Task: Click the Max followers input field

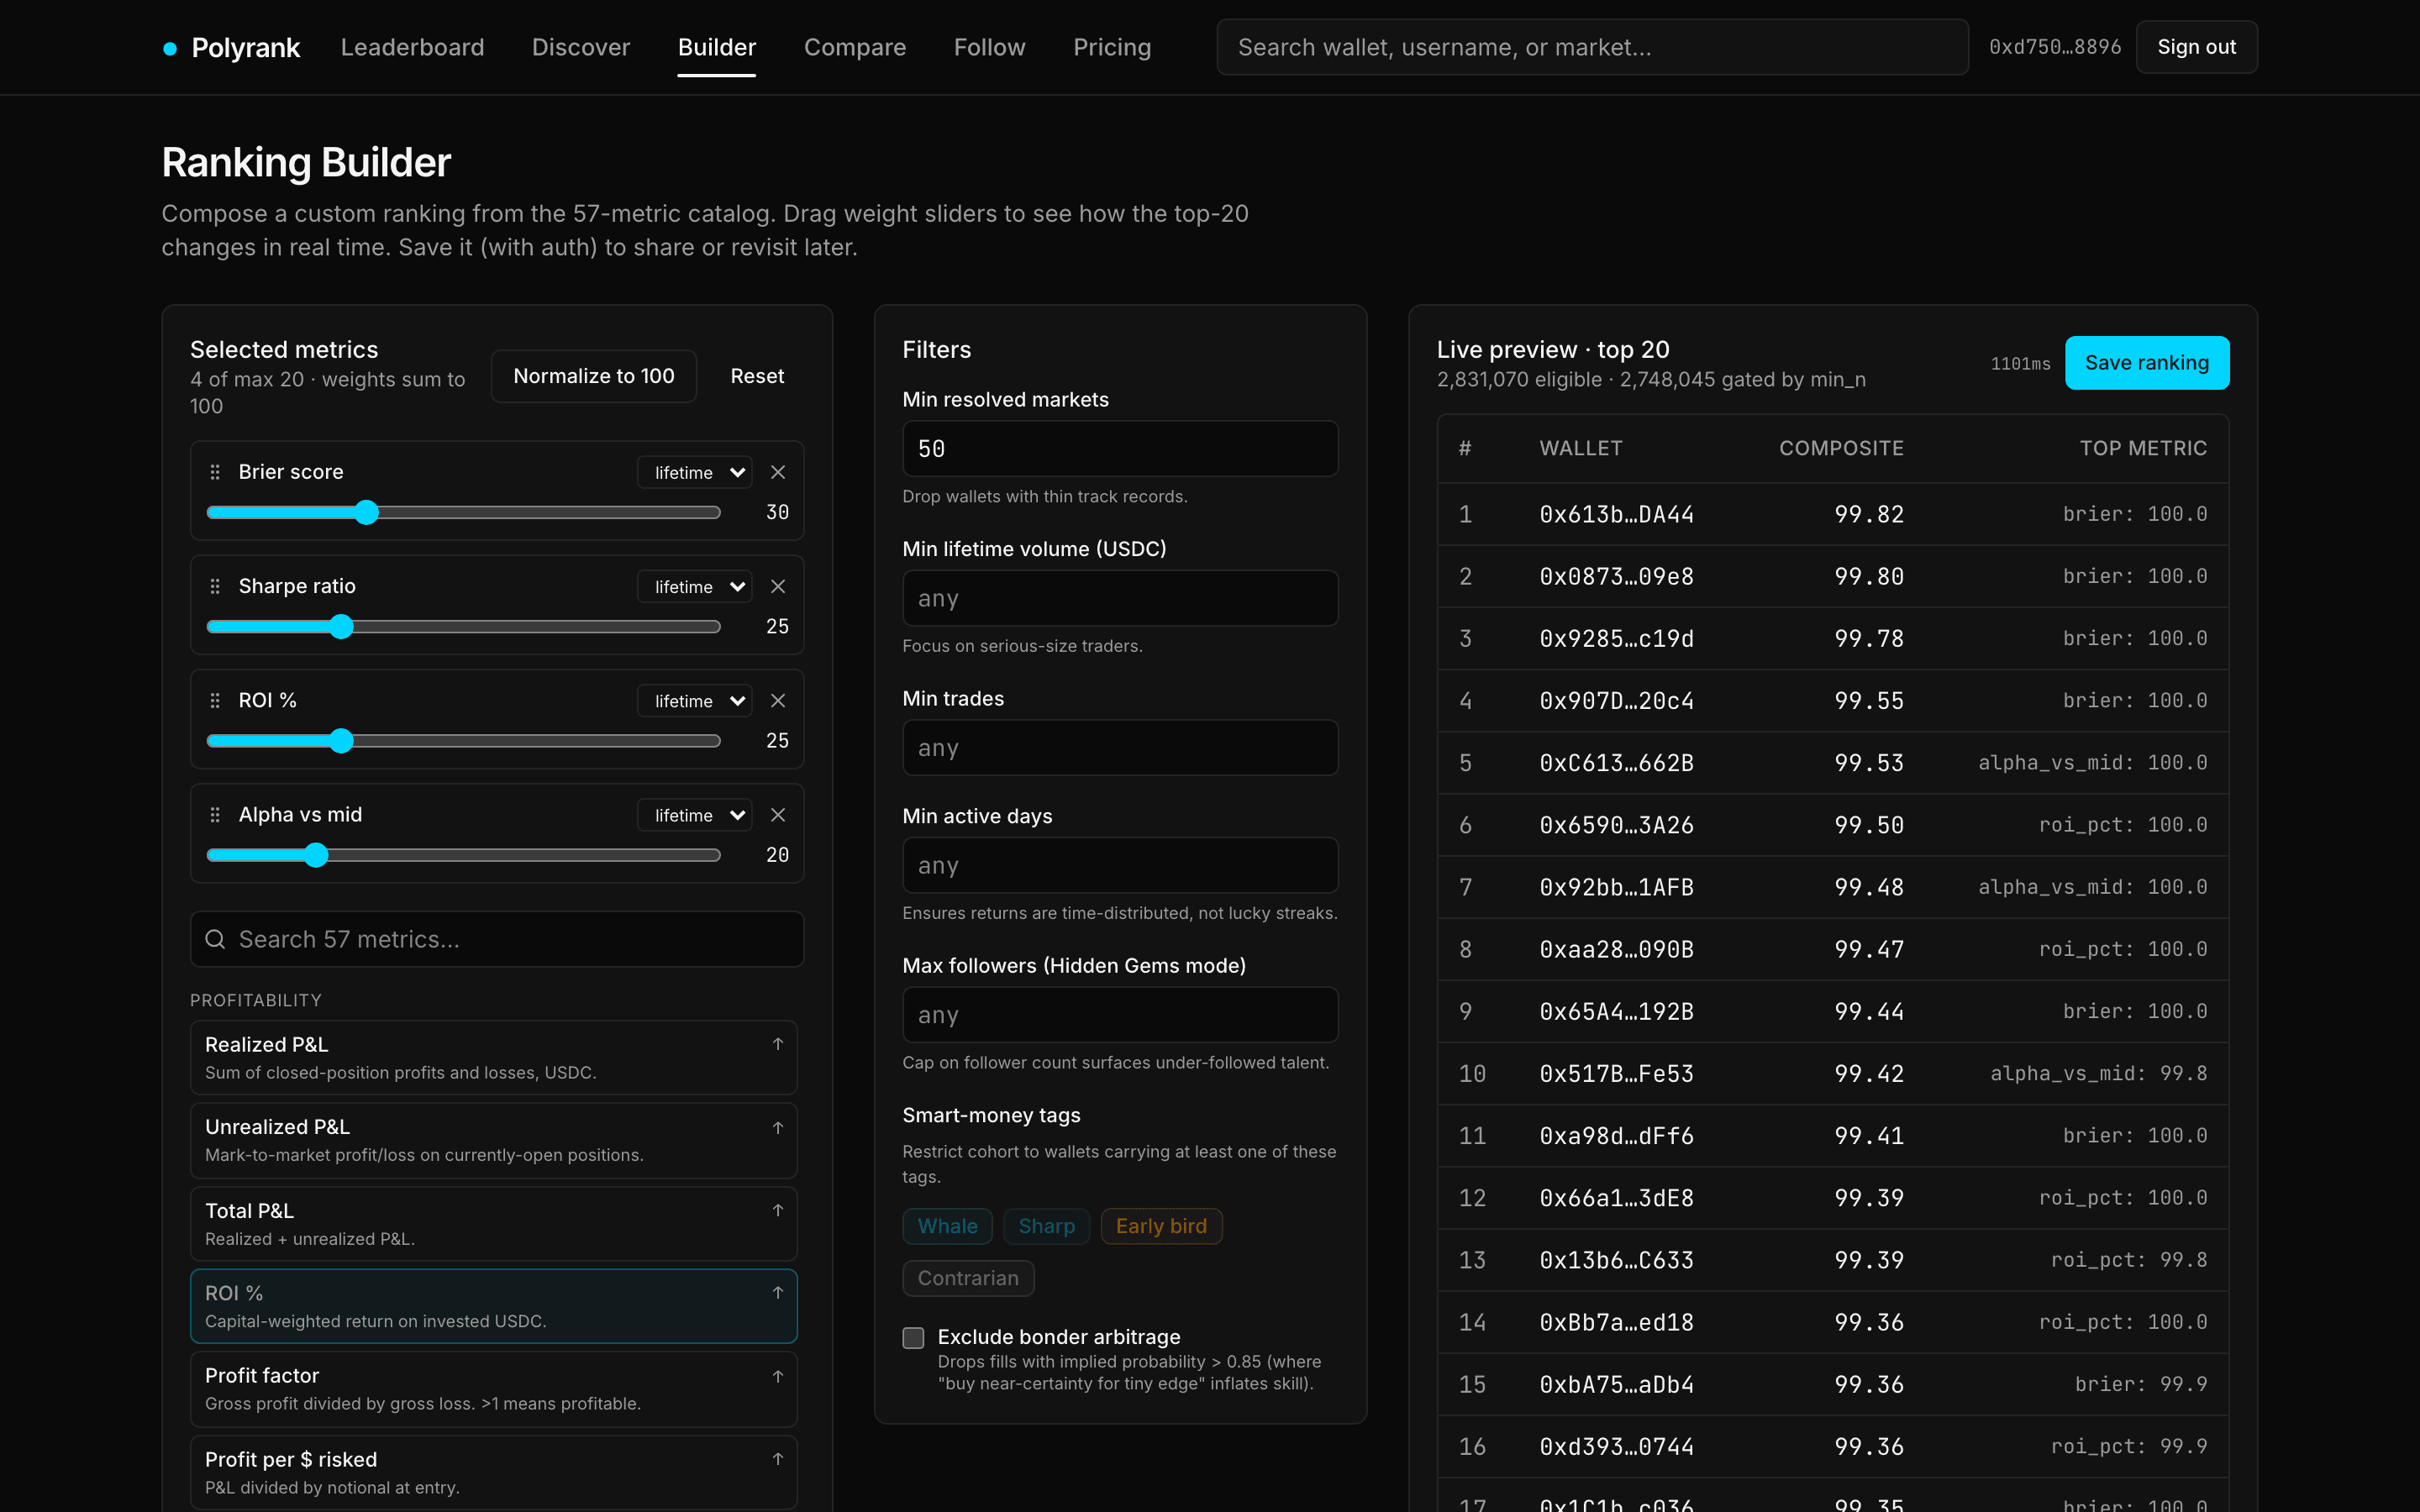Action: pos(1120,1015)
